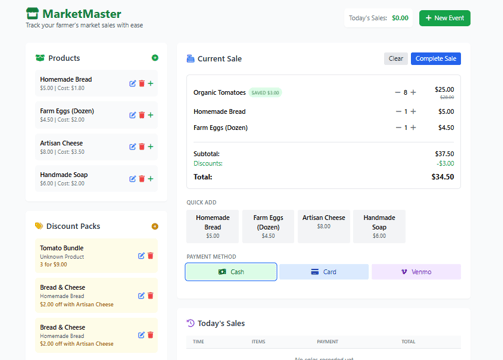Add Artisan Cheese via plus icon
Screen dimensions: 503x360
(151, 147)
